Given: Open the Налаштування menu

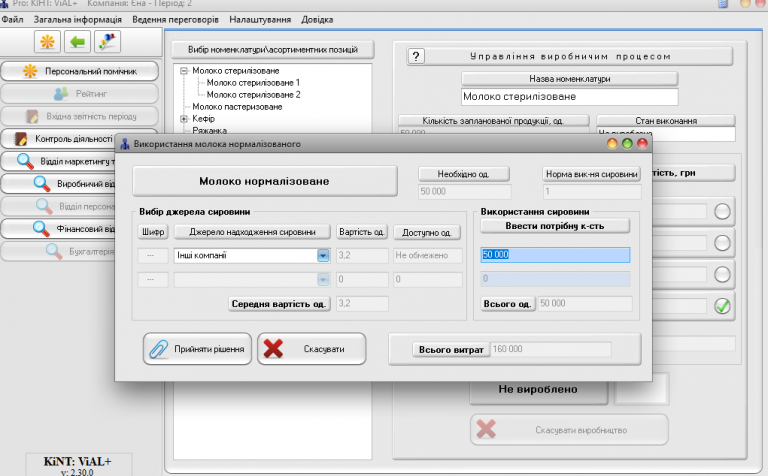Looking at the screenshot, I should 260,20.
